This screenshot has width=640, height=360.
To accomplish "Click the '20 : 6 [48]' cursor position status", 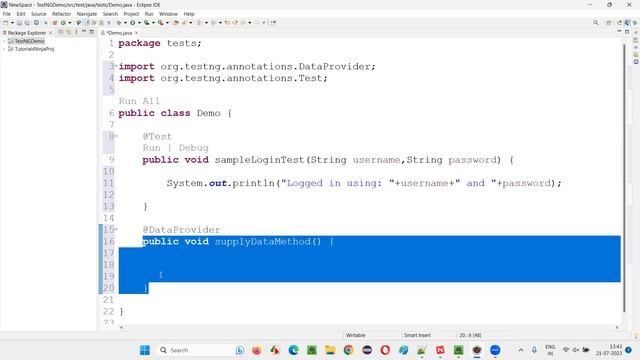I will tap(470, 335).
